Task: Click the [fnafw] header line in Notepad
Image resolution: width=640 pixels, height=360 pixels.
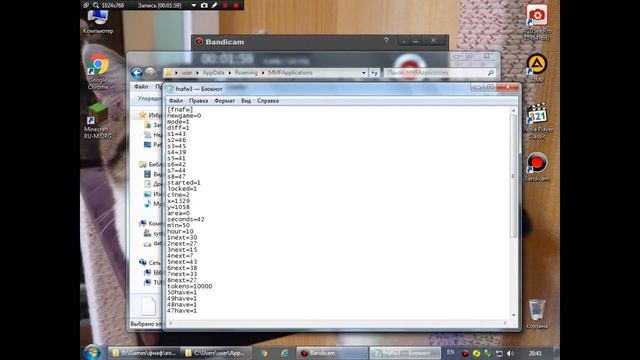Action: pos(180,110)
